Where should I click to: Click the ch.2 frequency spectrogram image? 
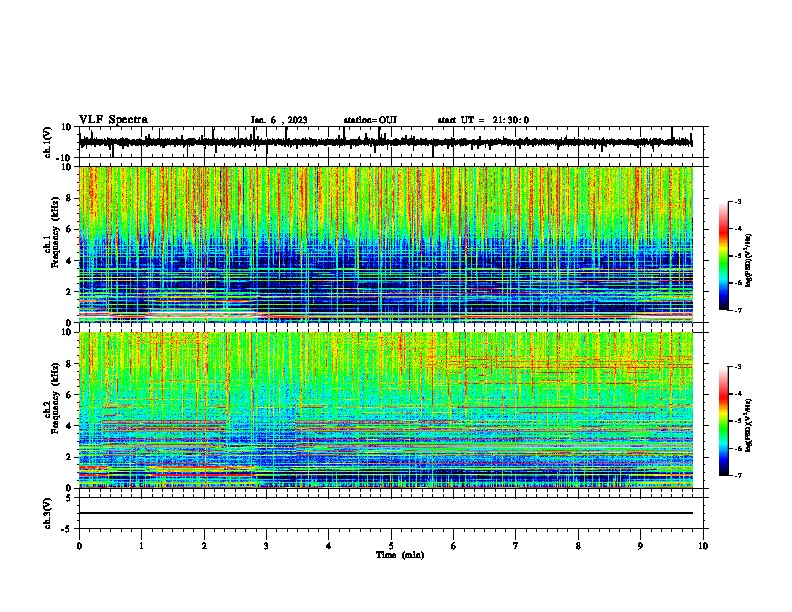pyautogui.click(x=385, y=410)
